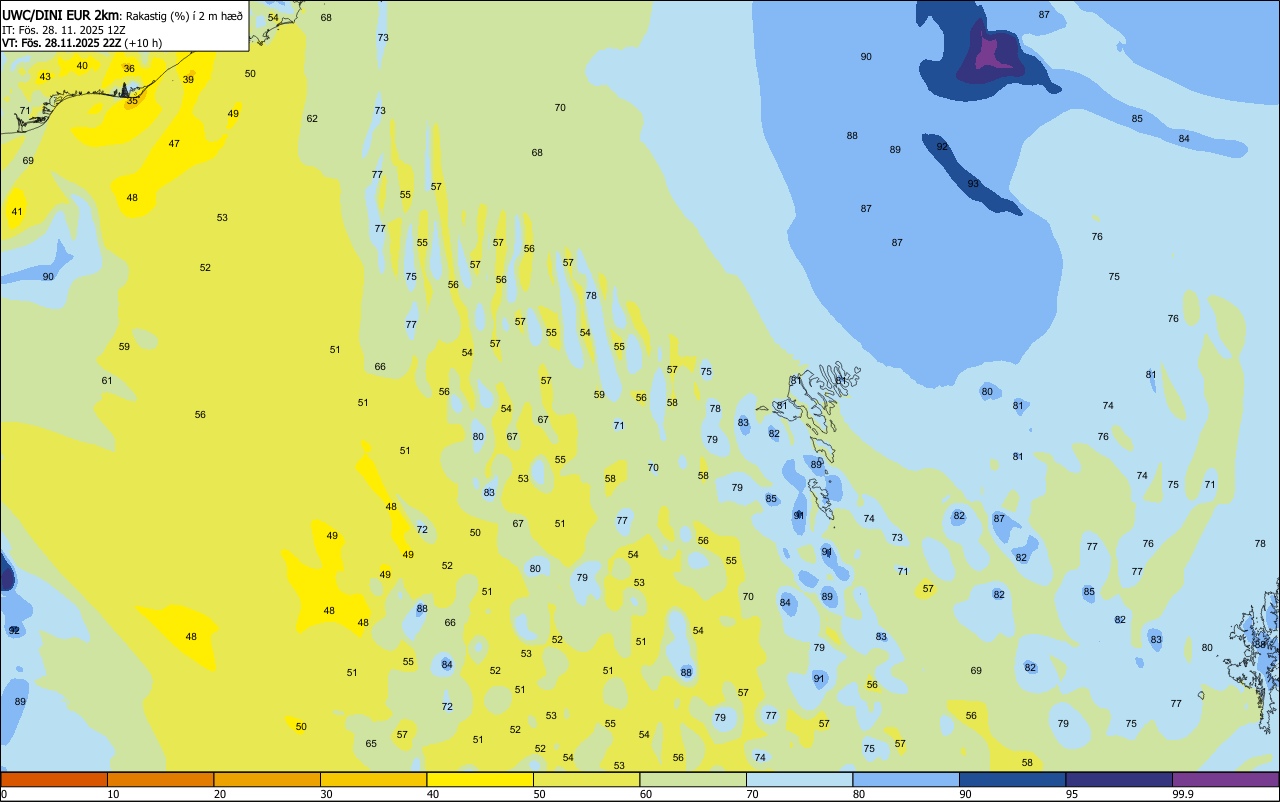Image resolution: width=1280 pixels, height=802 pixels.
Task: Click the '95' legend tick label
Action: [1072, 794]
